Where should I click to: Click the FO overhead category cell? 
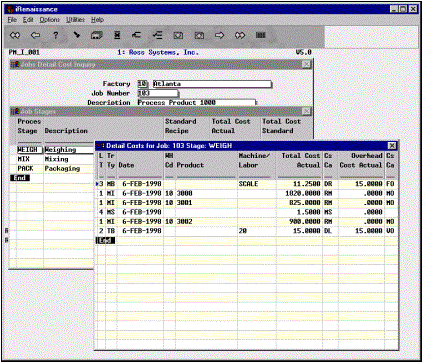pyautogui.click(x=390, y=184)
